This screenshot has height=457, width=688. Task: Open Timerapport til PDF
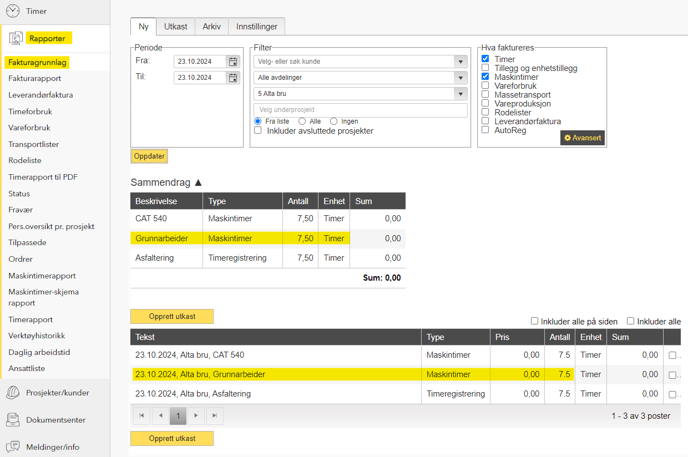click(x=43, y=177)
